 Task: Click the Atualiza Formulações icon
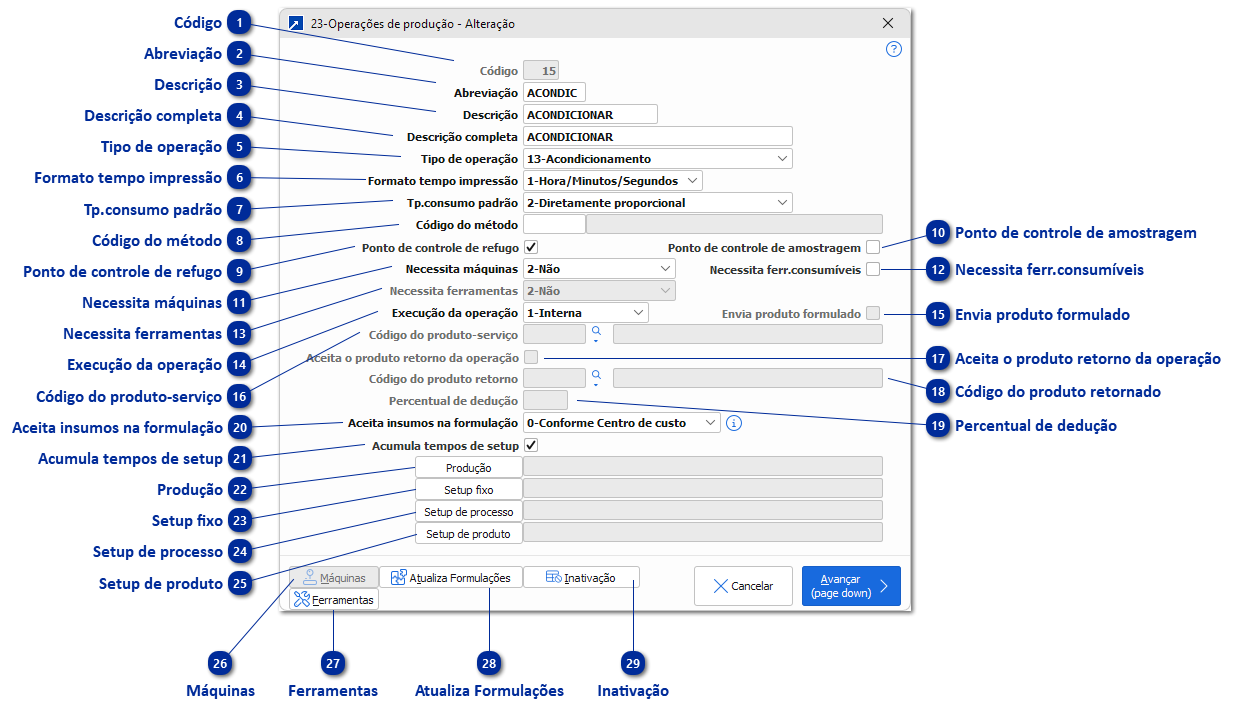(x=398, y=577)
